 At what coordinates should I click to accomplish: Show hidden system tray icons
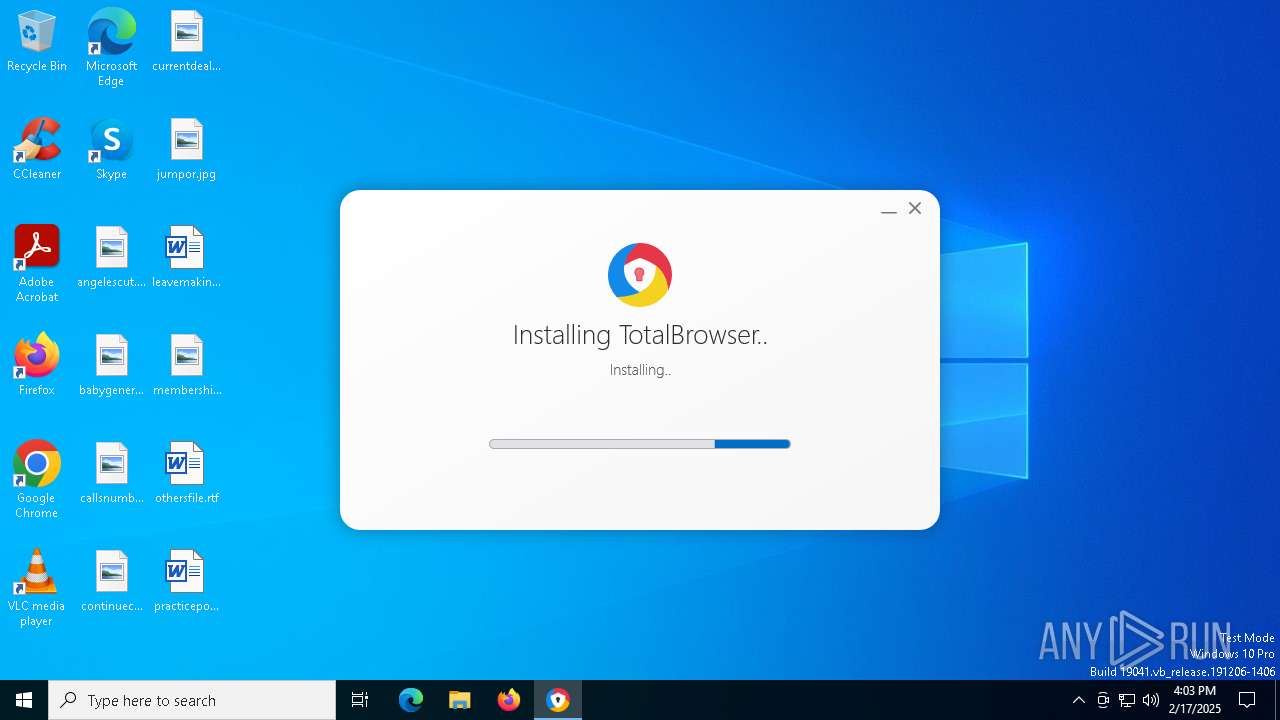(x=1078, y=700)
